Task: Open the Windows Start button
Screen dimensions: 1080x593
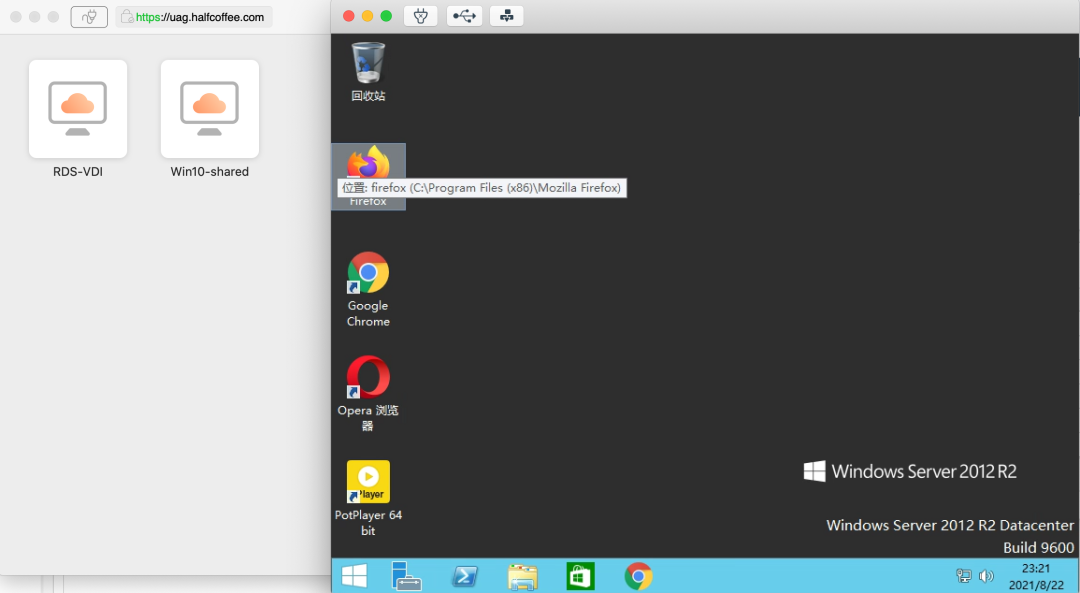Action: [x=354, y=576]
